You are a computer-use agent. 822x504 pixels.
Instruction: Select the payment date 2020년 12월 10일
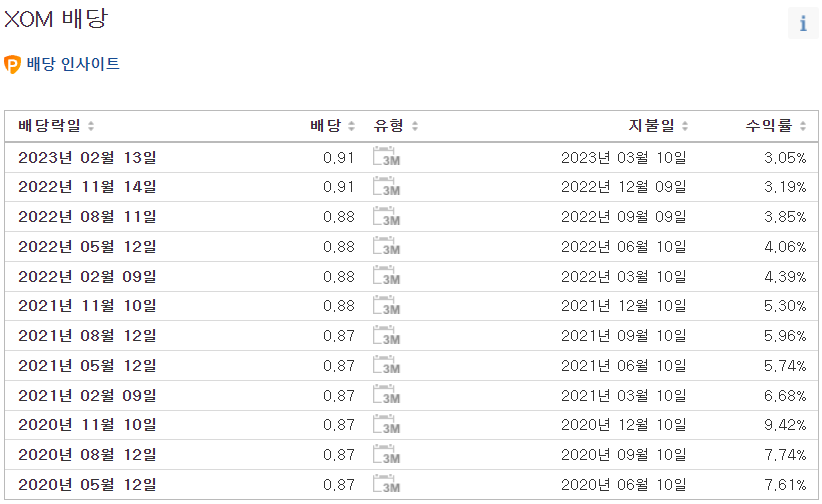pos(623,425)
